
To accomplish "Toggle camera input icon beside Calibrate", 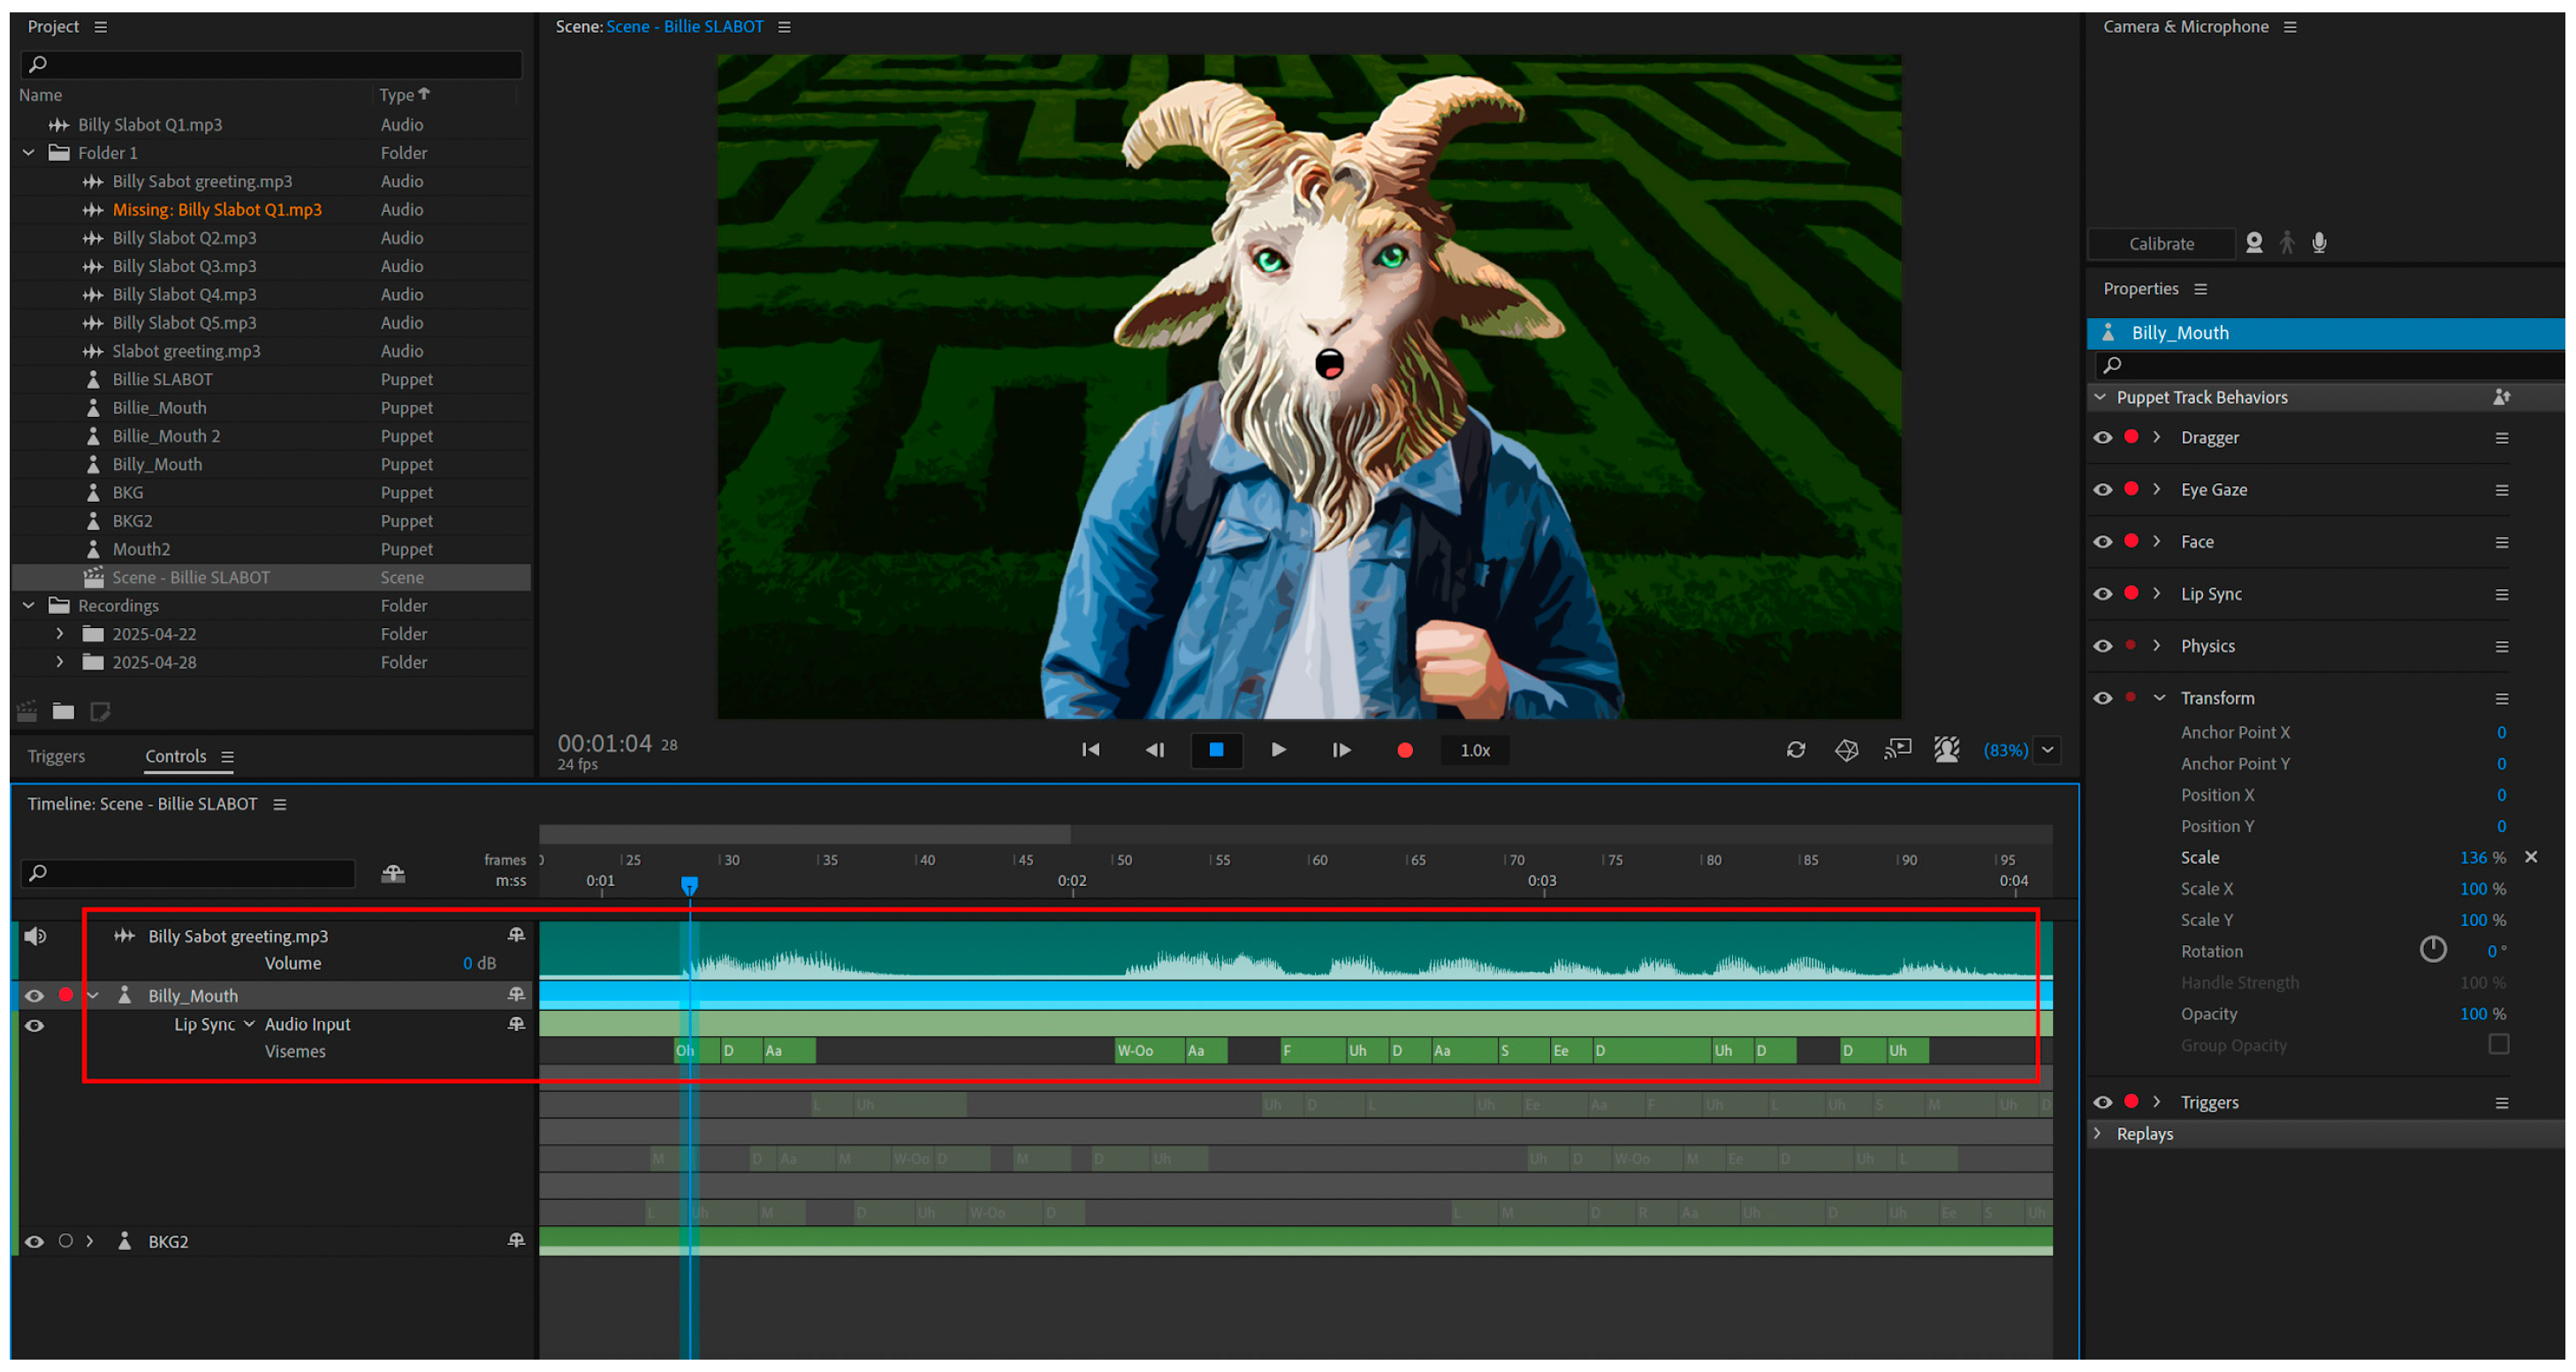I will (2254, 243).
